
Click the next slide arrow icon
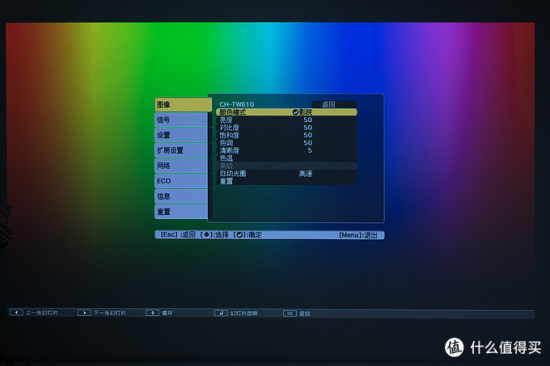click(84, 312)
